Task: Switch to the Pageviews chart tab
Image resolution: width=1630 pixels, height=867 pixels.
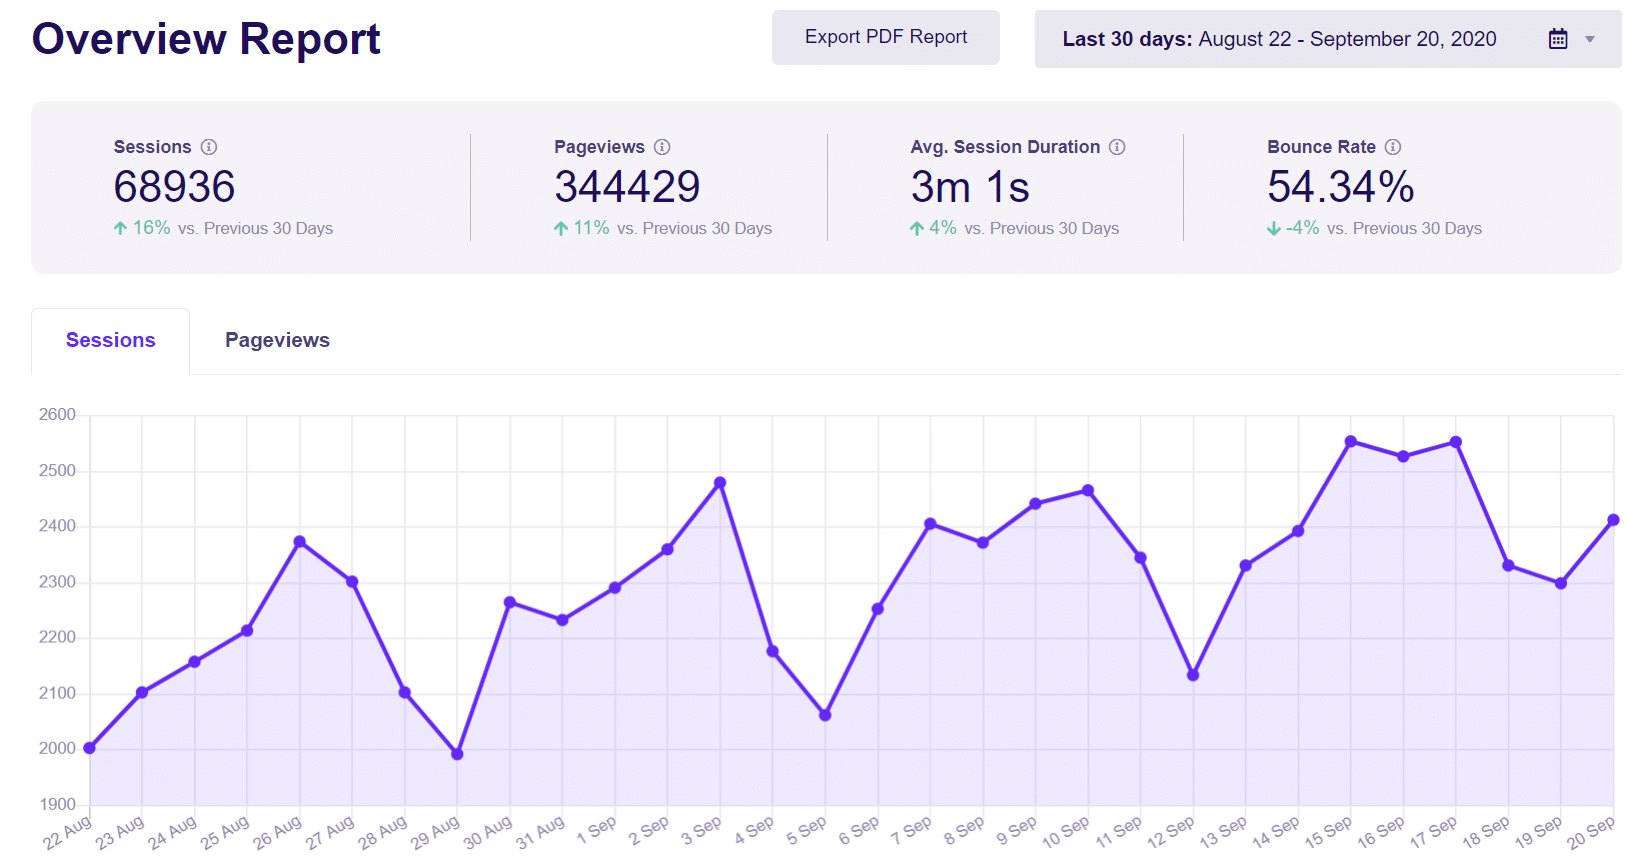Action: 277,340
